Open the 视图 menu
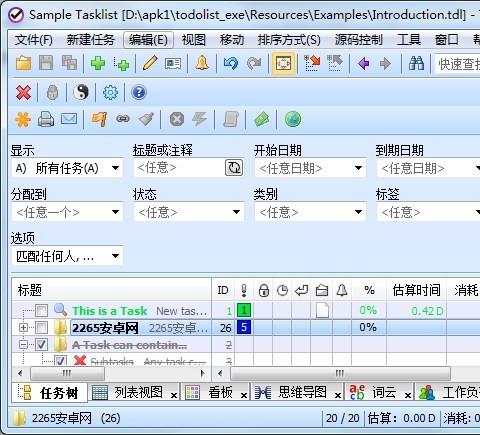Screen dimensions: 480x435 (x=194, y=40)
